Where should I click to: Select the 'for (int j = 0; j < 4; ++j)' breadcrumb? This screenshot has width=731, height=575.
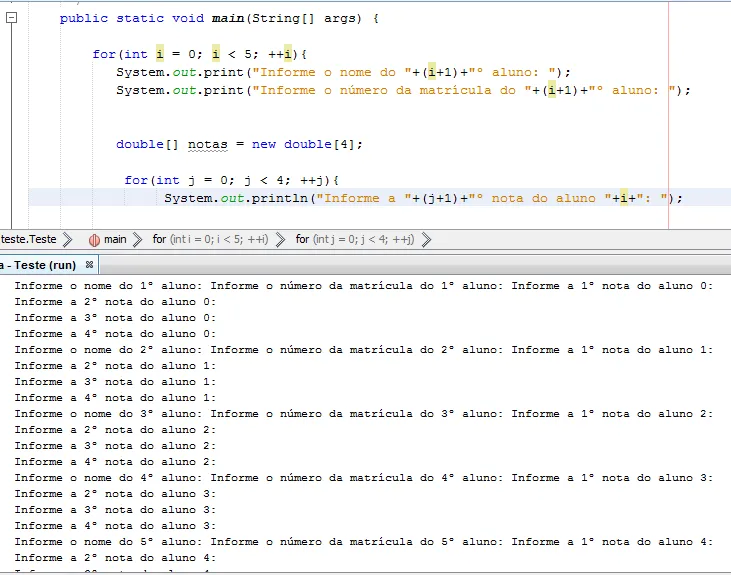click(355, 239)
